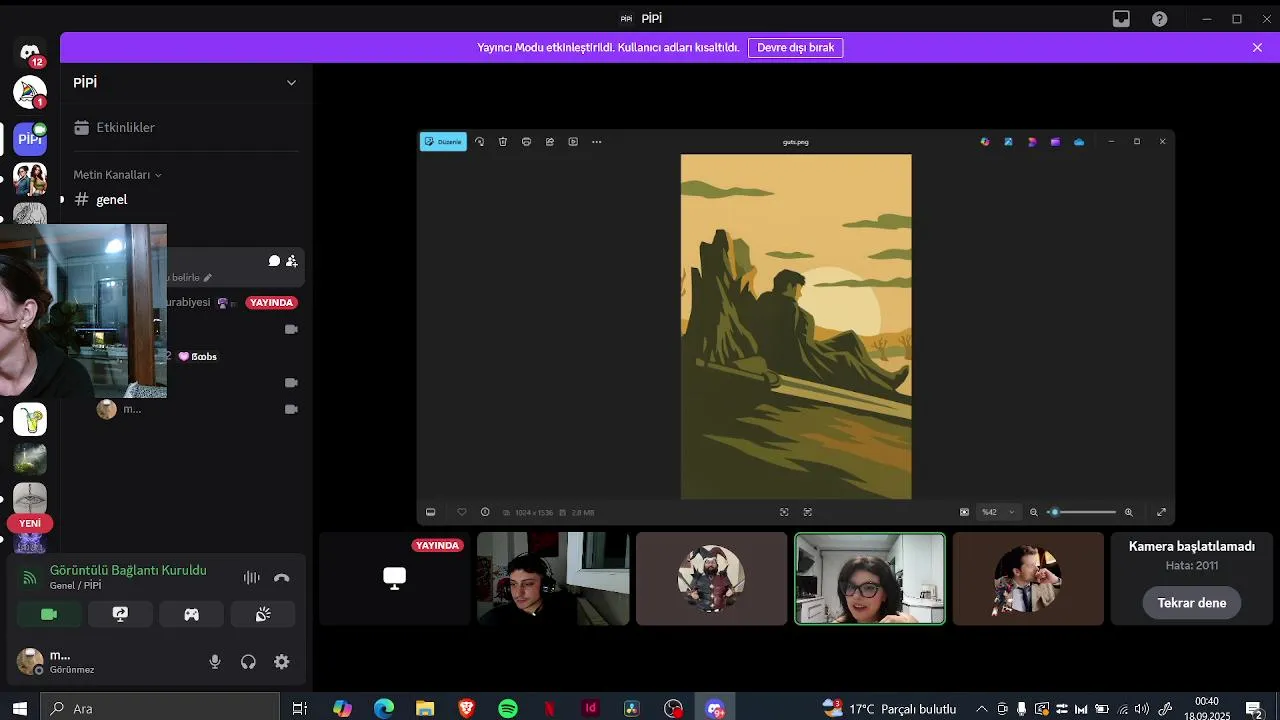Open the Etkinlikler events entry
The width and height of the screenshot is (1280, 720).
point(125,128)
